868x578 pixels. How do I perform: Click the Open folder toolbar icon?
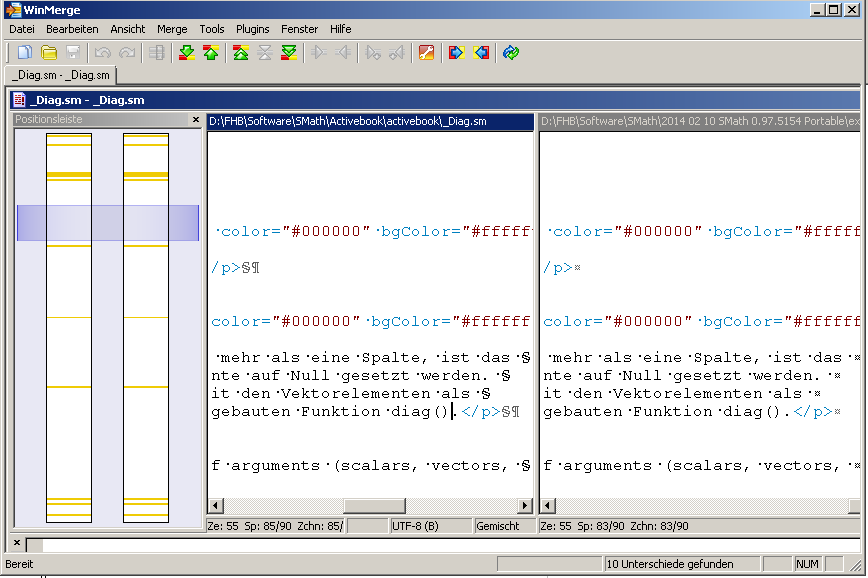pos(49,53)
